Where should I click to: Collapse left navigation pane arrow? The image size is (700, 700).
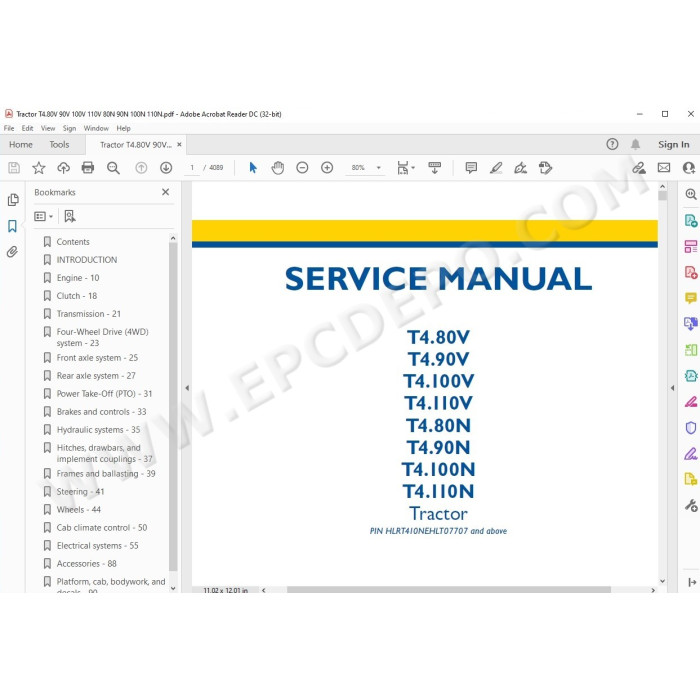click(x=187, y=388)
